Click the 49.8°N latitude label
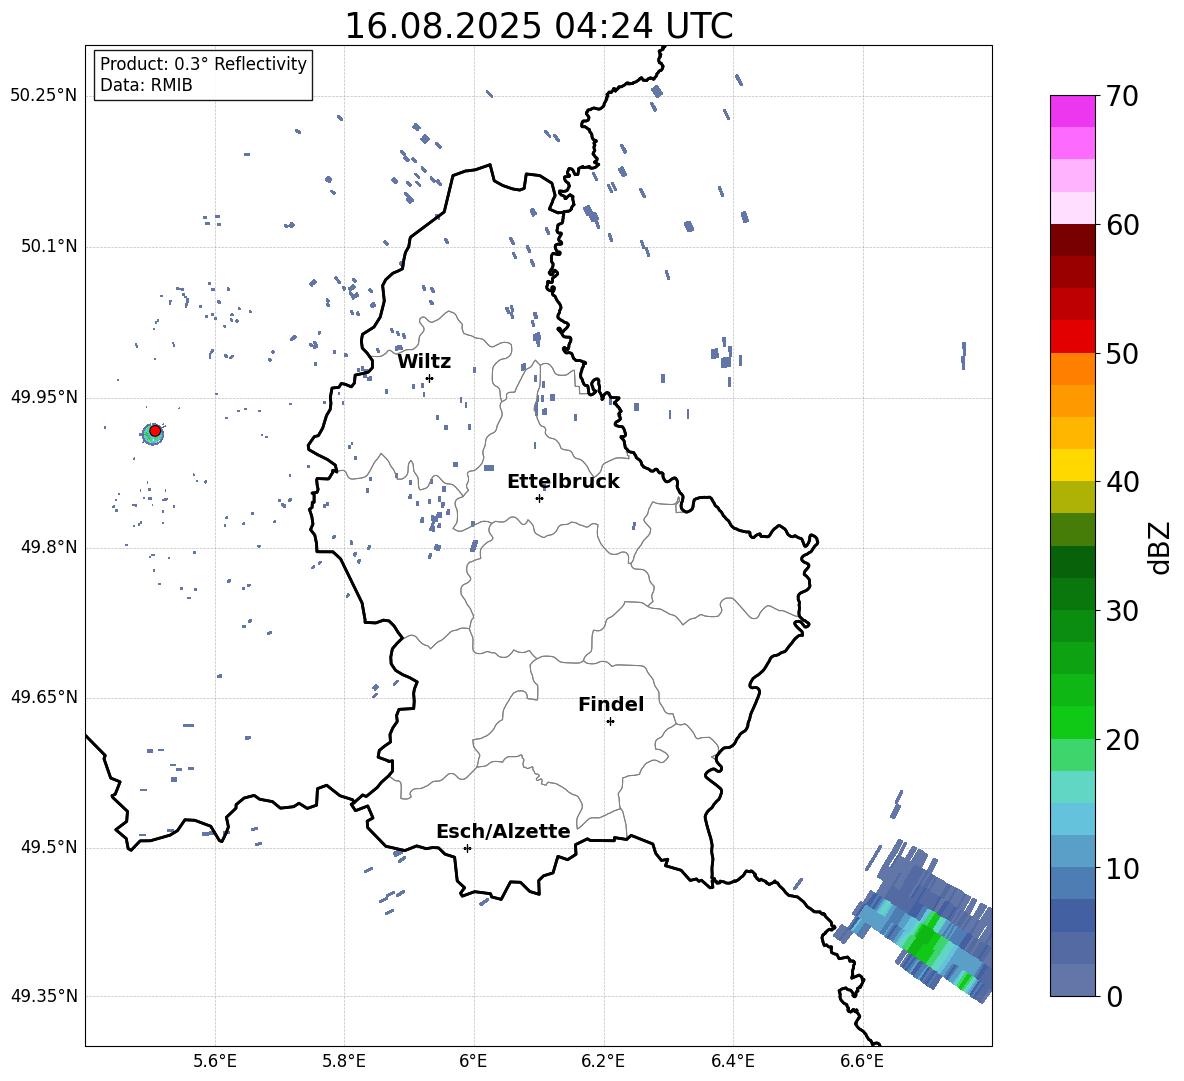 (x=49, y=547)
